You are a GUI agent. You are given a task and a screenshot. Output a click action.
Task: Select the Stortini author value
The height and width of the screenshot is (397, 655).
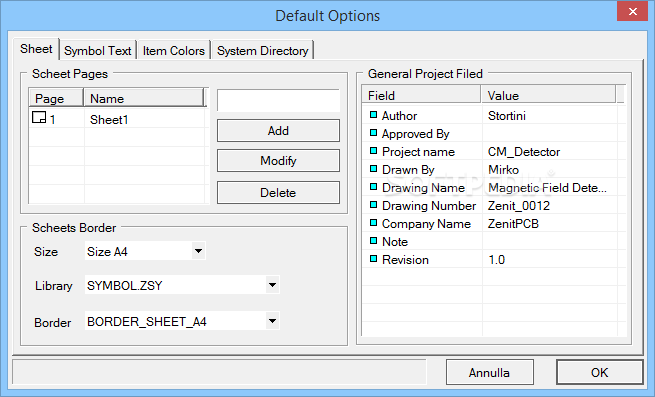(x=507, y=115)
